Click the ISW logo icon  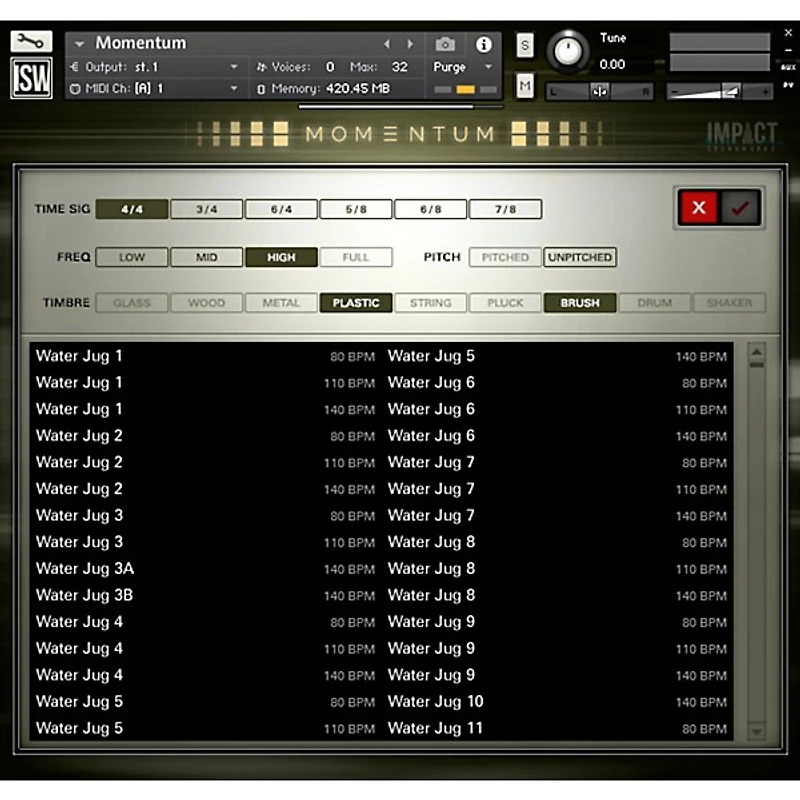[30, 78]
